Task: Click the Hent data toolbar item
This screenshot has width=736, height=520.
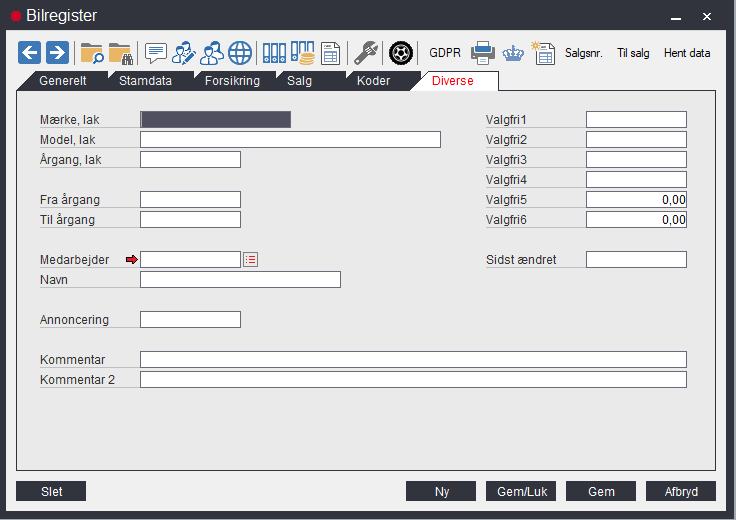Action: pyautogui.click(x=687, y=53)
